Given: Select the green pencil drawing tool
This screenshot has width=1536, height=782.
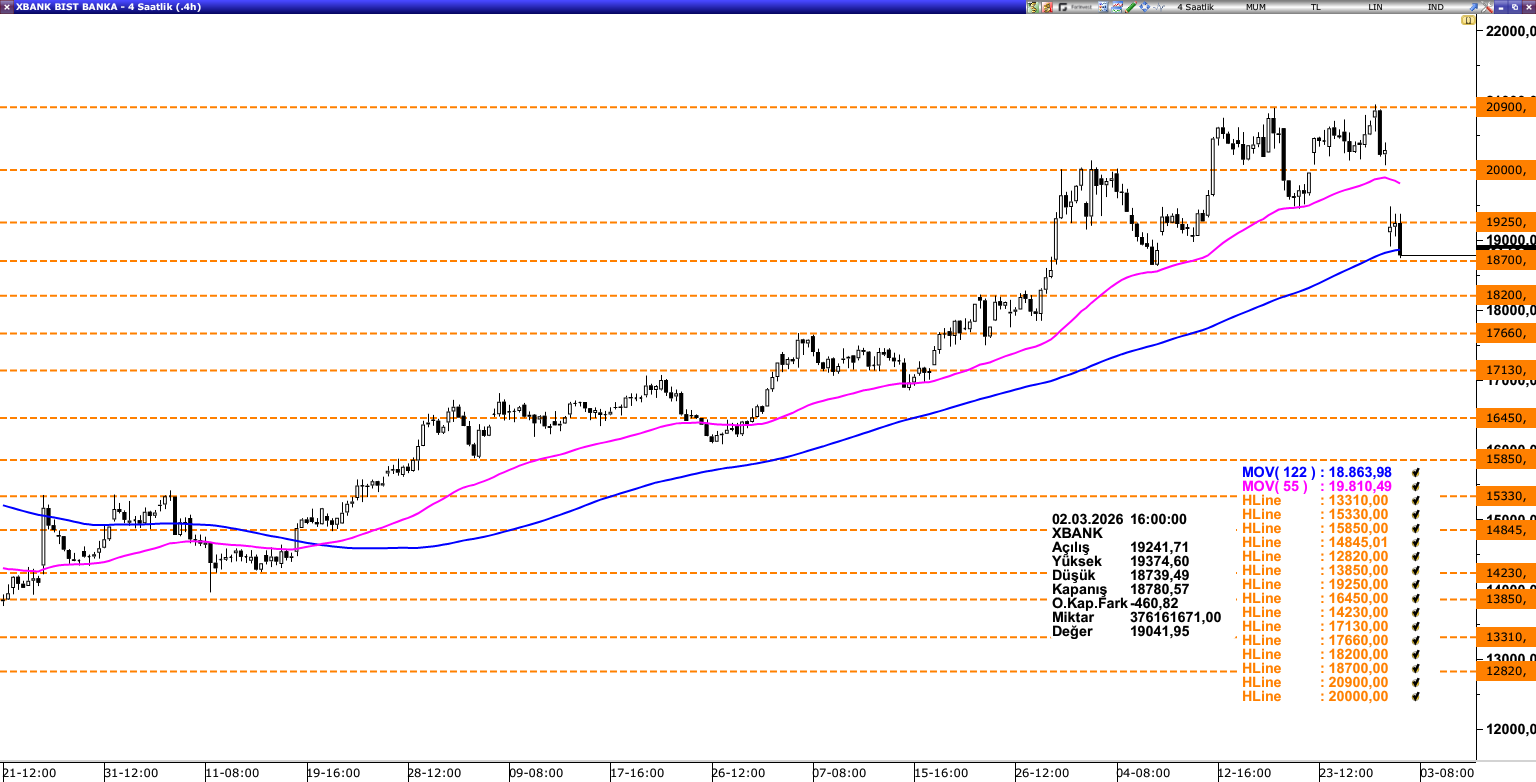Looking at the screenshot, I should click(1130, 7).
